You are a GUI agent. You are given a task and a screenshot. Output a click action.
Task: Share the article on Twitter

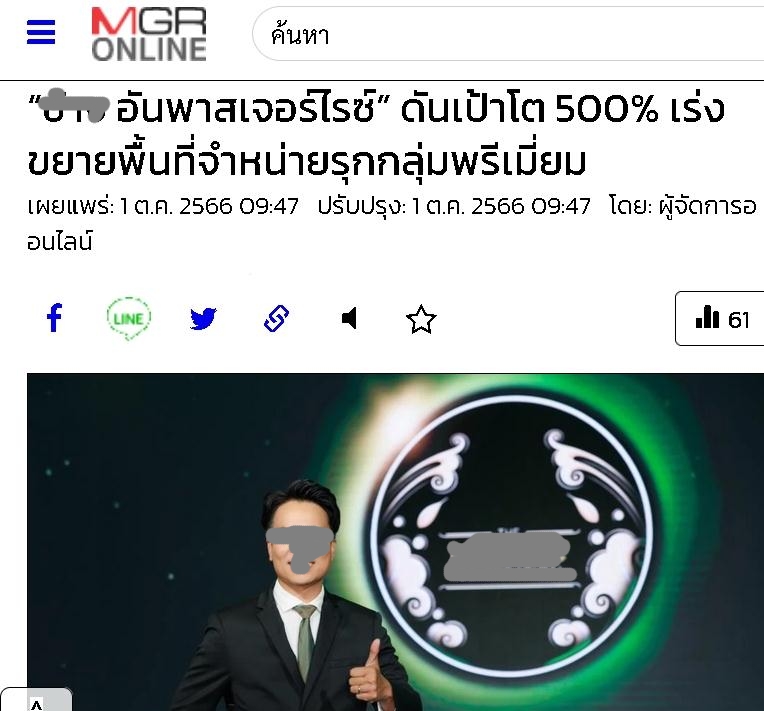coord(203,319)
